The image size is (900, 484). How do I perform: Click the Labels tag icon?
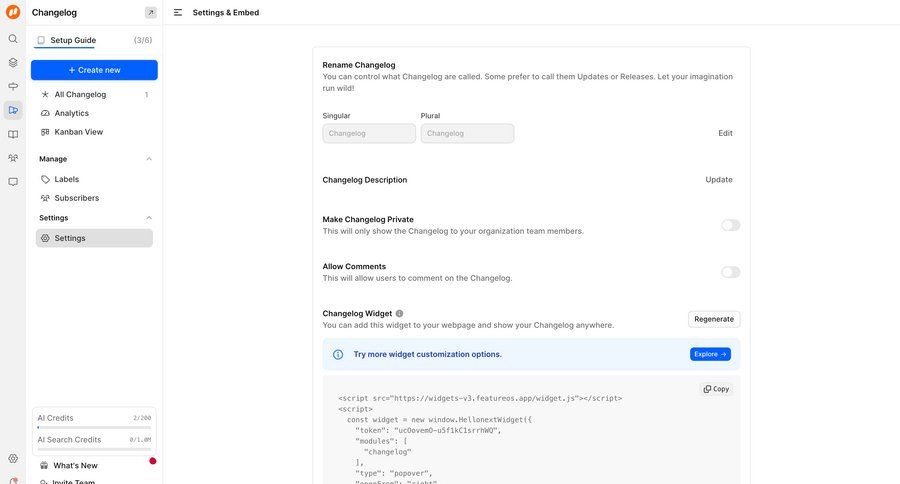[x=45, y=179]
